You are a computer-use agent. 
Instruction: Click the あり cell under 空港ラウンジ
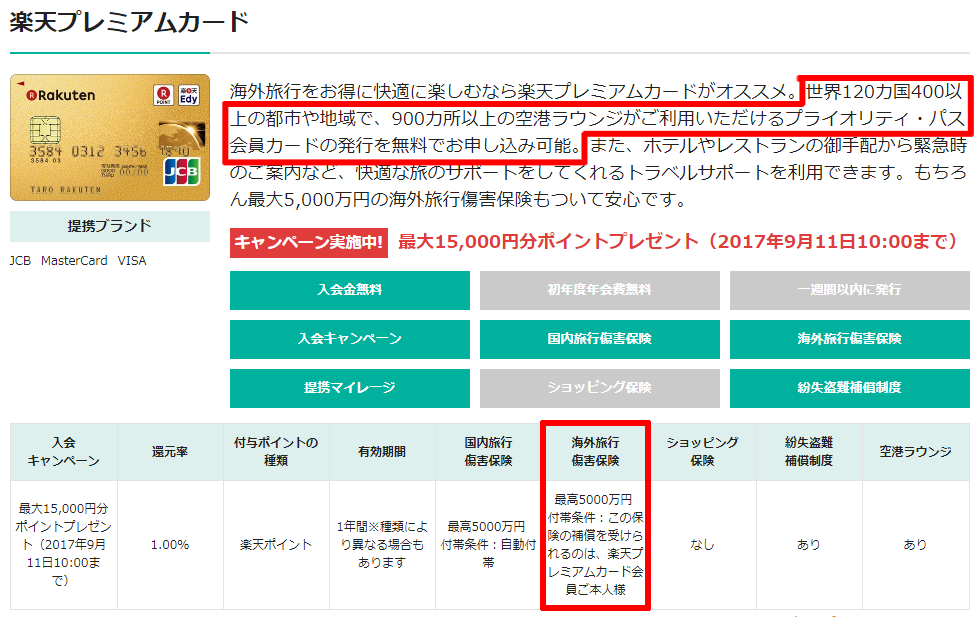click(x=915, y=545)
